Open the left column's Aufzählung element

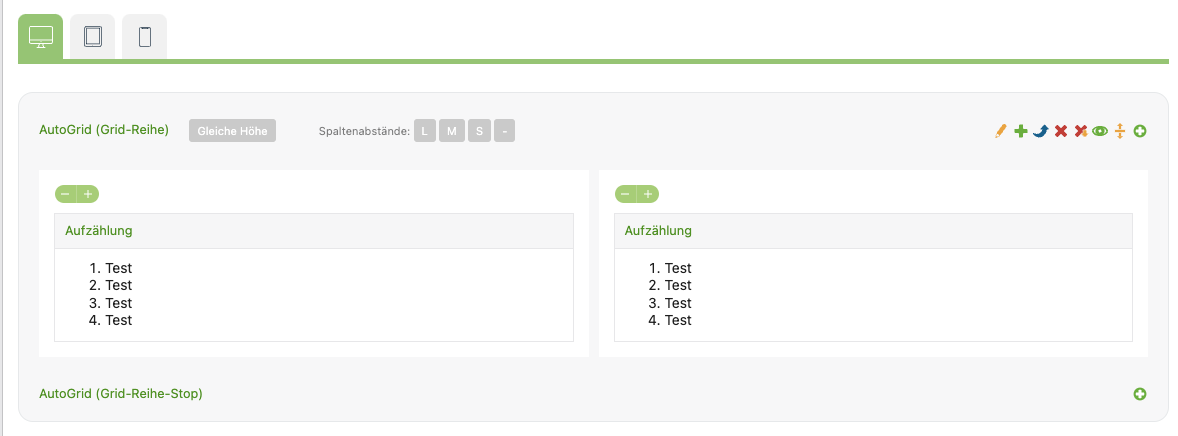coord(99,231)
